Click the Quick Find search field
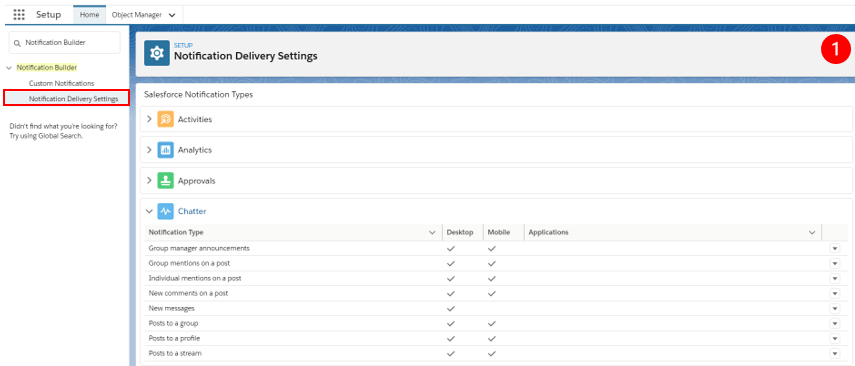This screenshot has width=855, height=366. coord(64,43)
